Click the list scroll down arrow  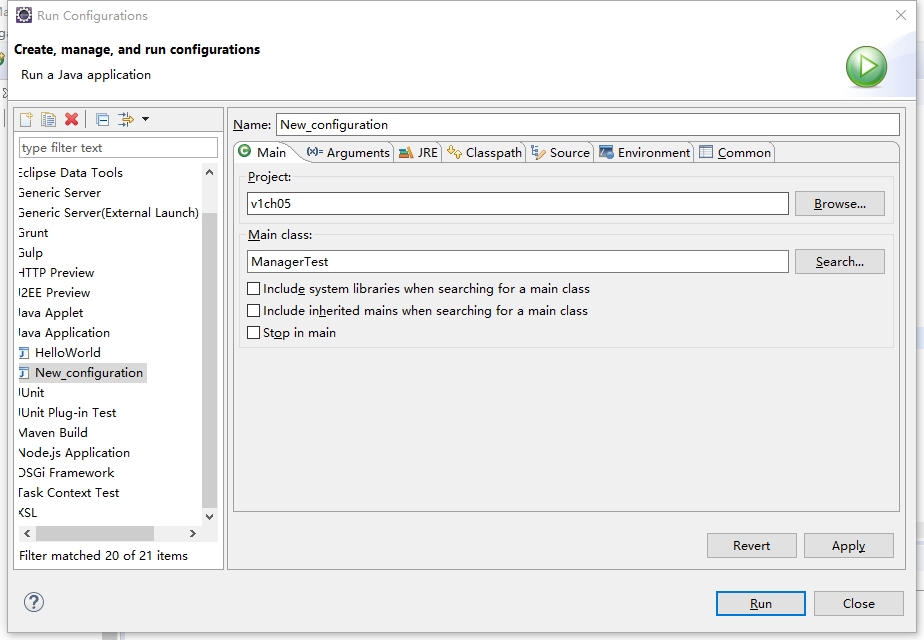tap(209, 516)
